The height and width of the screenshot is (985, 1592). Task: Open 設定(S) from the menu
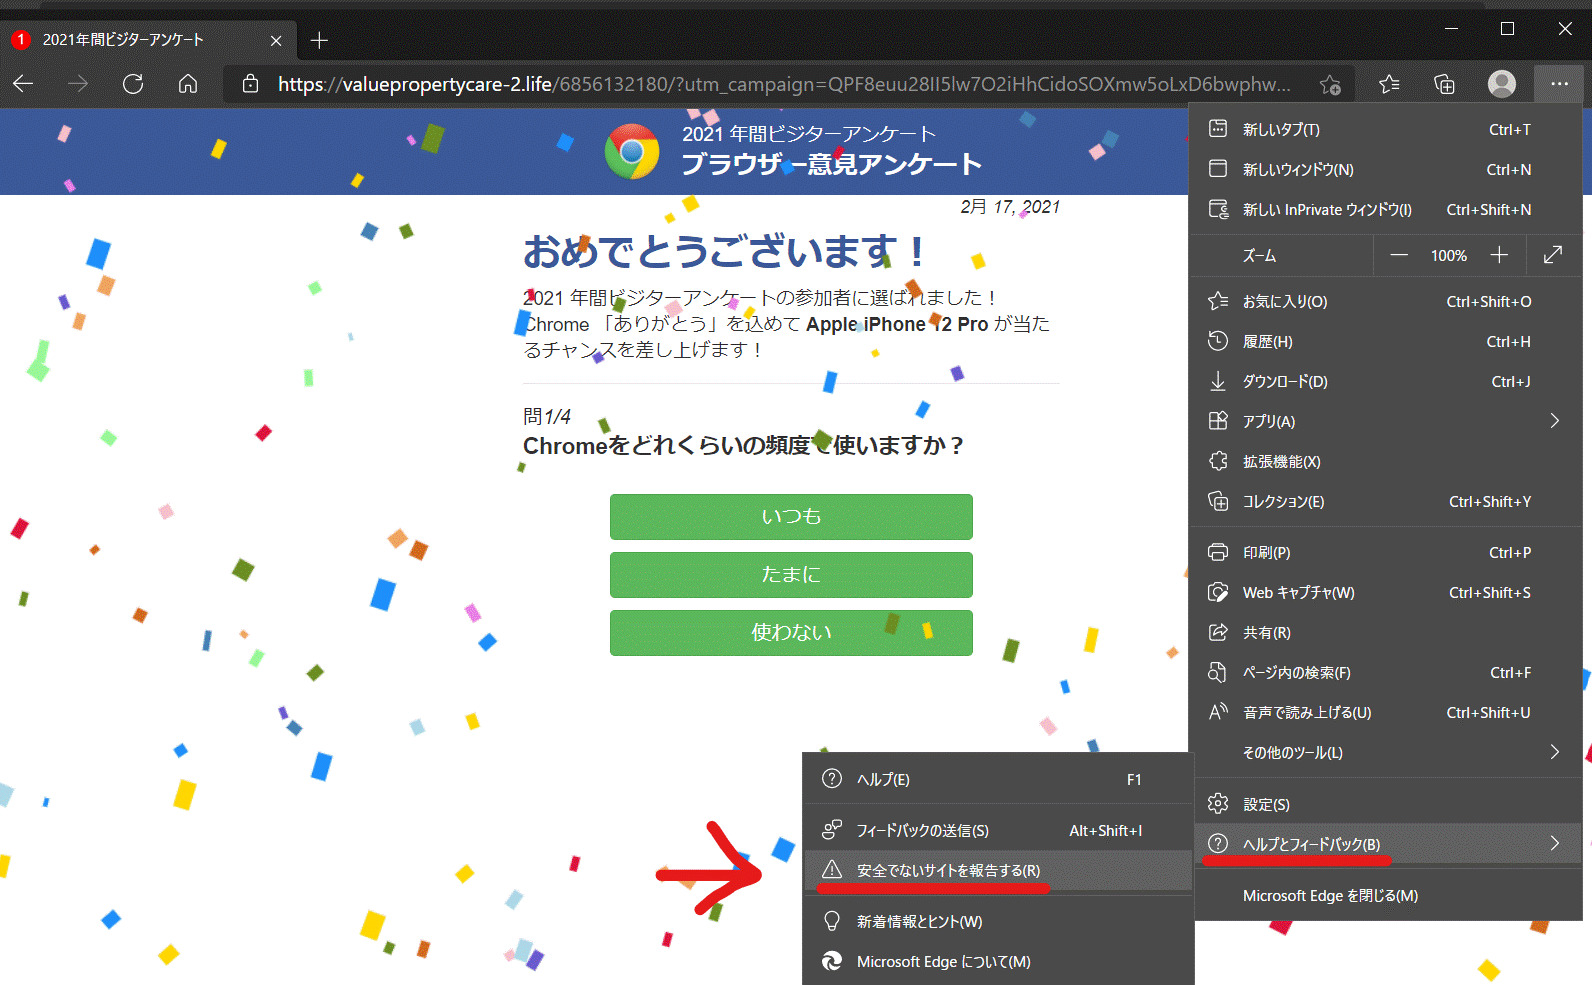[x=1266, y=804]
